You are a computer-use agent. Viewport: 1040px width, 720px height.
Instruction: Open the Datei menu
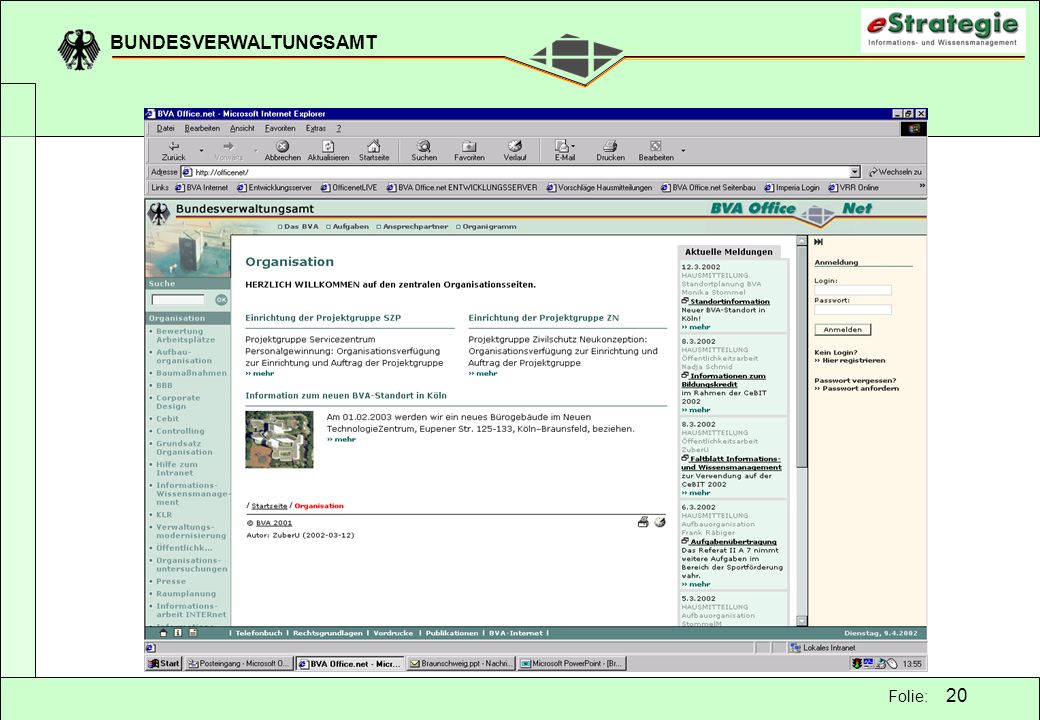(x=165, y=129)
